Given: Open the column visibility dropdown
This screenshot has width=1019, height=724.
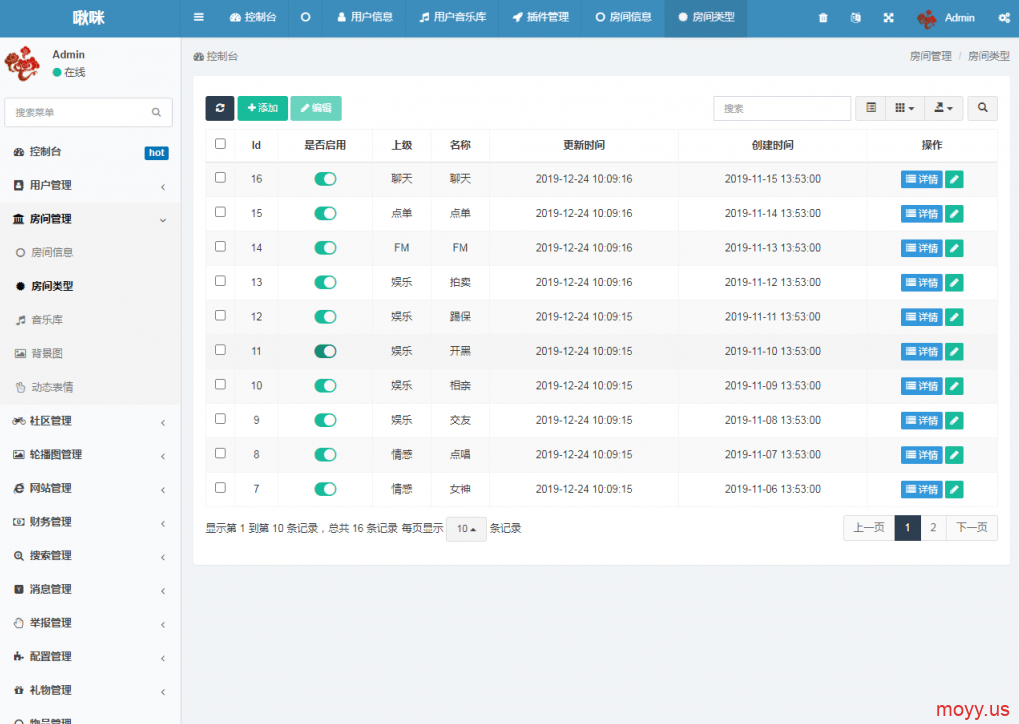Looking at the screenshot, I should pyautogui.click(x=905, y=108).
